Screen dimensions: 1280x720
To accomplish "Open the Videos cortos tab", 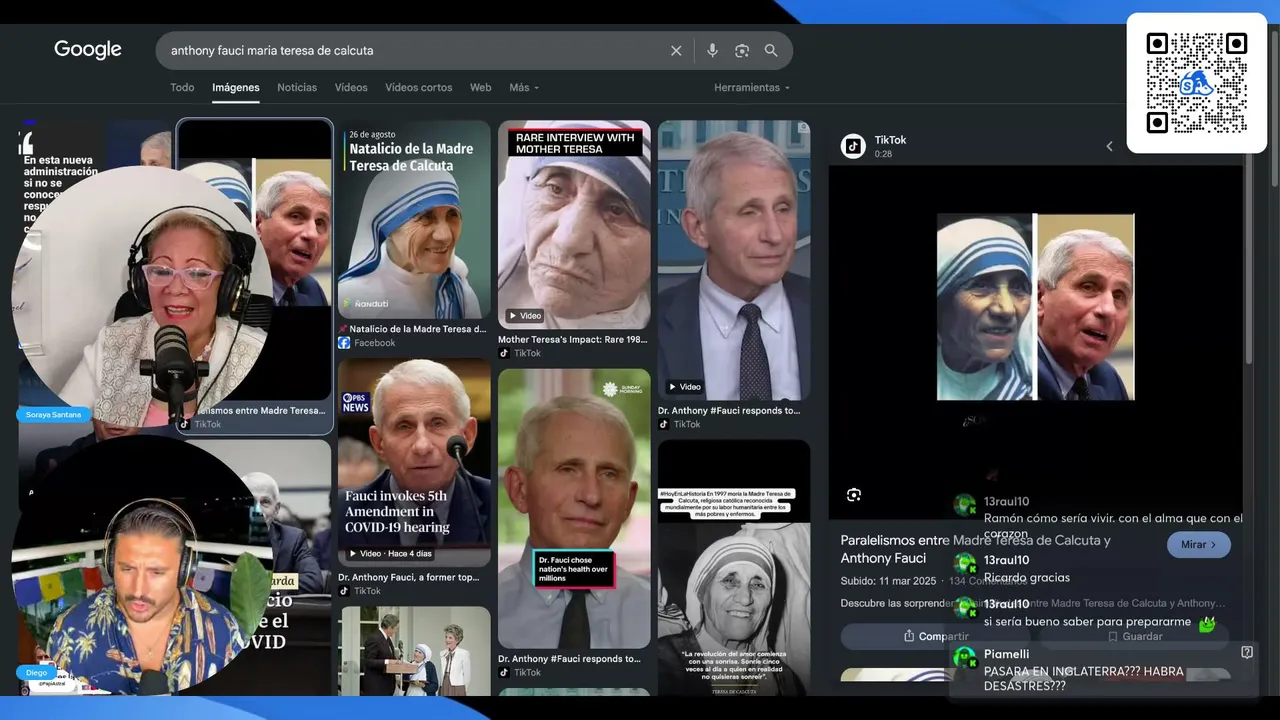I will 419,88.
